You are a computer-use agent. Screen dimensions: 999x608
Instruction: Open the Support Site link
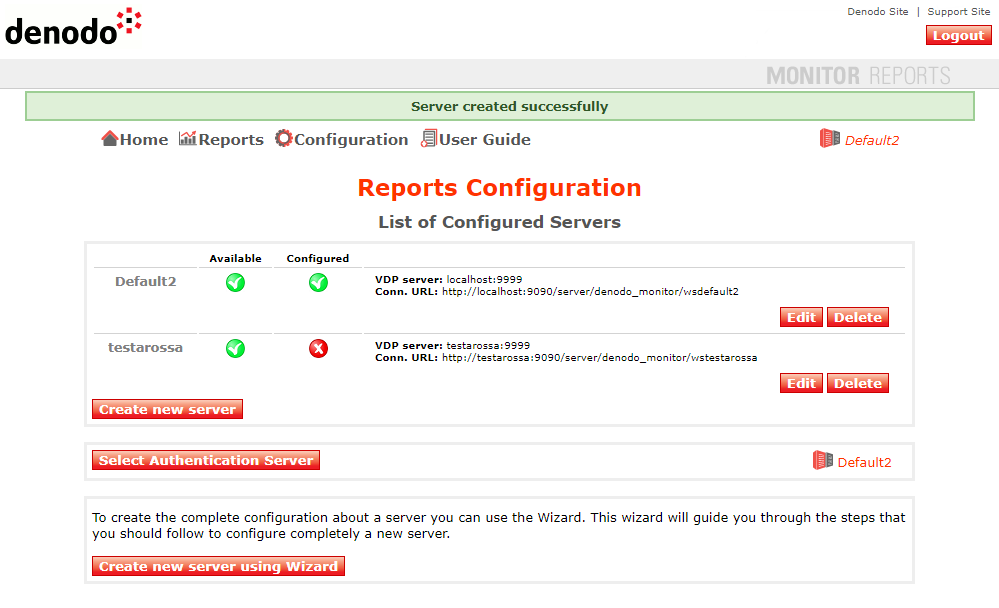tap(958, 11)
